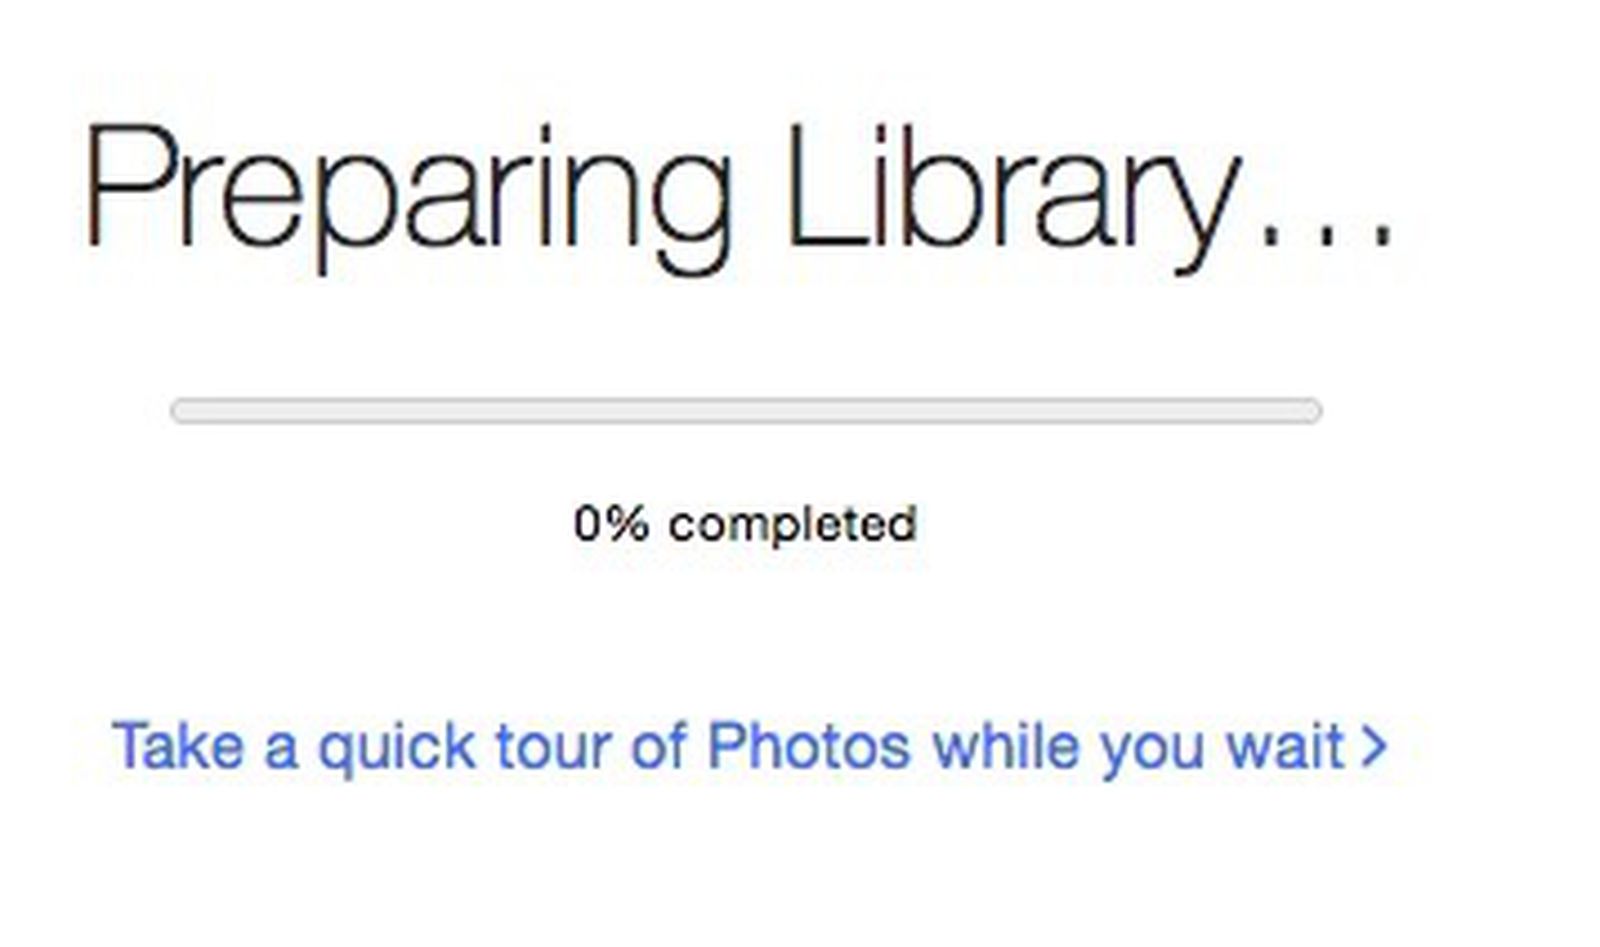Select the '0% completed' label
Screen dimensions: 1600x947
745,519
